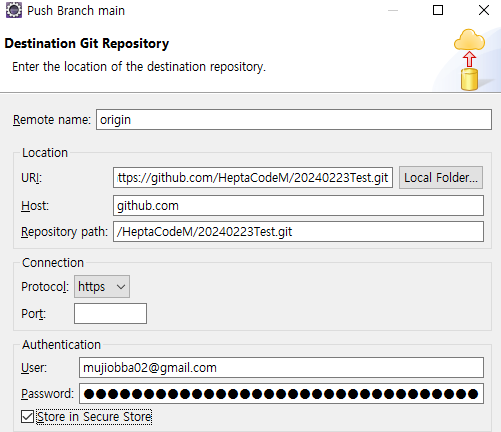Click into the Remote name field
Screen dimensions: 501x432
click(294, 119)
